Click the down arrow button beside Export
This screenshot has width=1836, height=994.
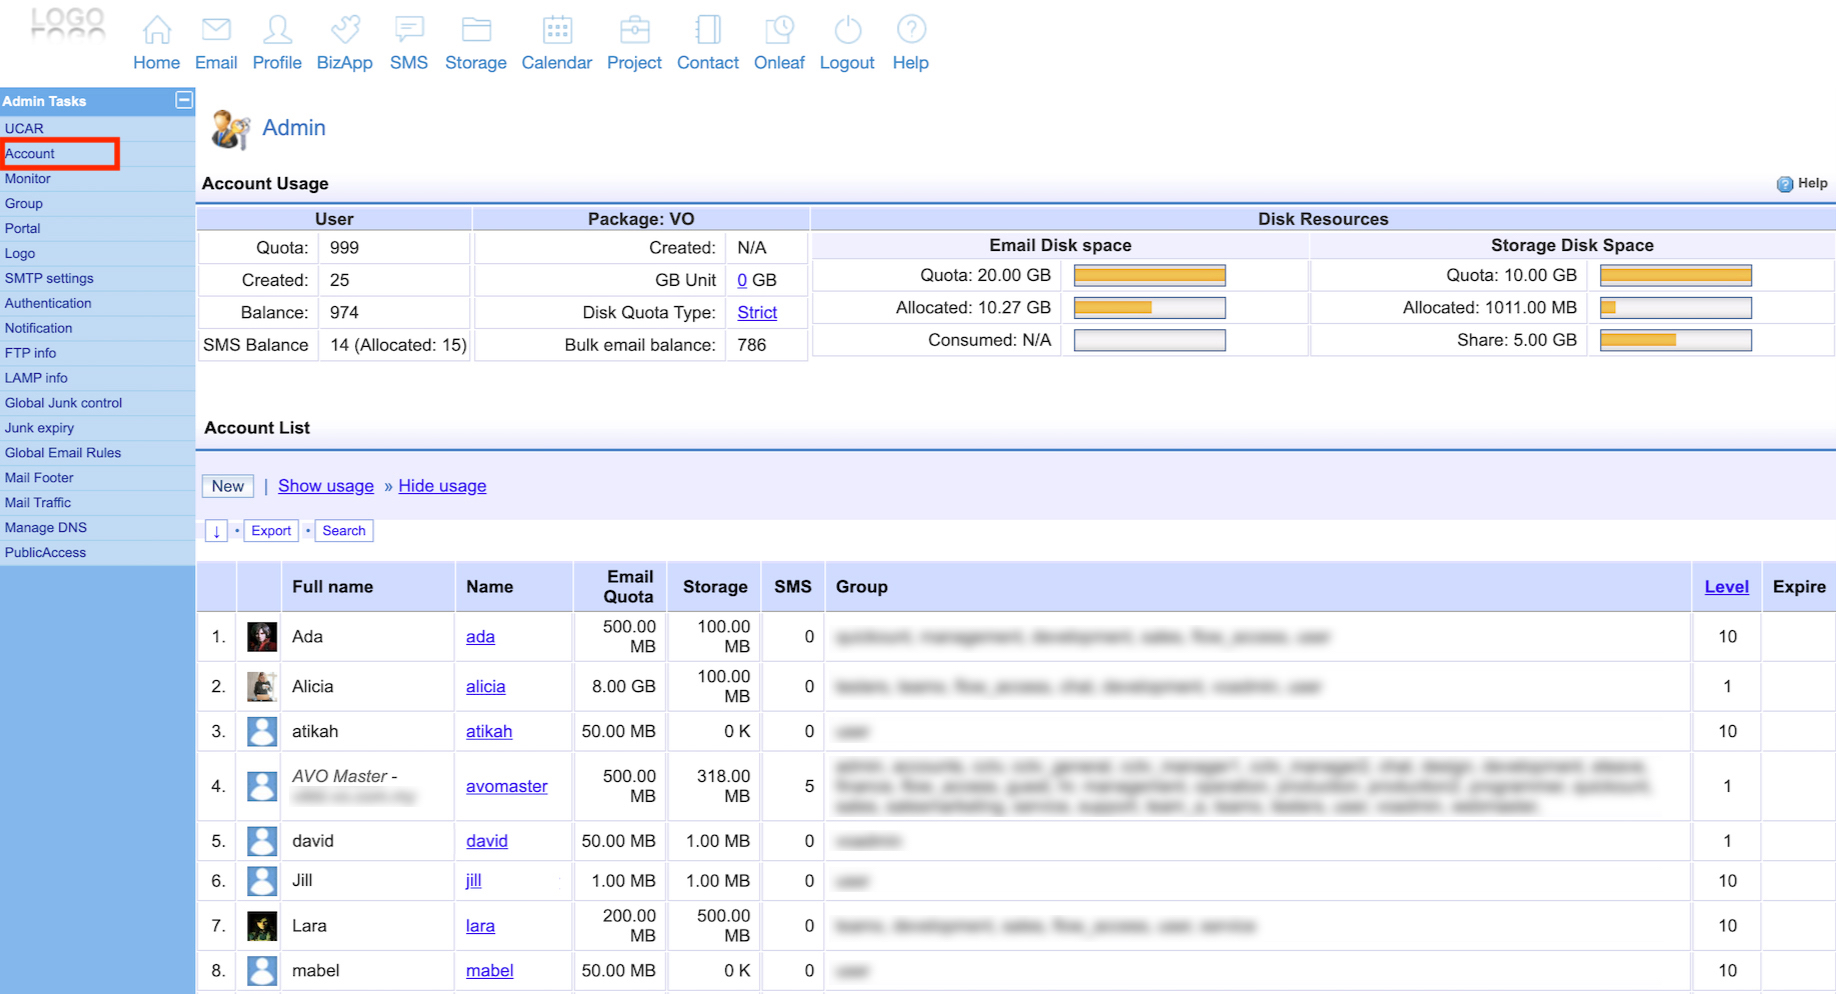pyautogui.click(x=216, y=531)
